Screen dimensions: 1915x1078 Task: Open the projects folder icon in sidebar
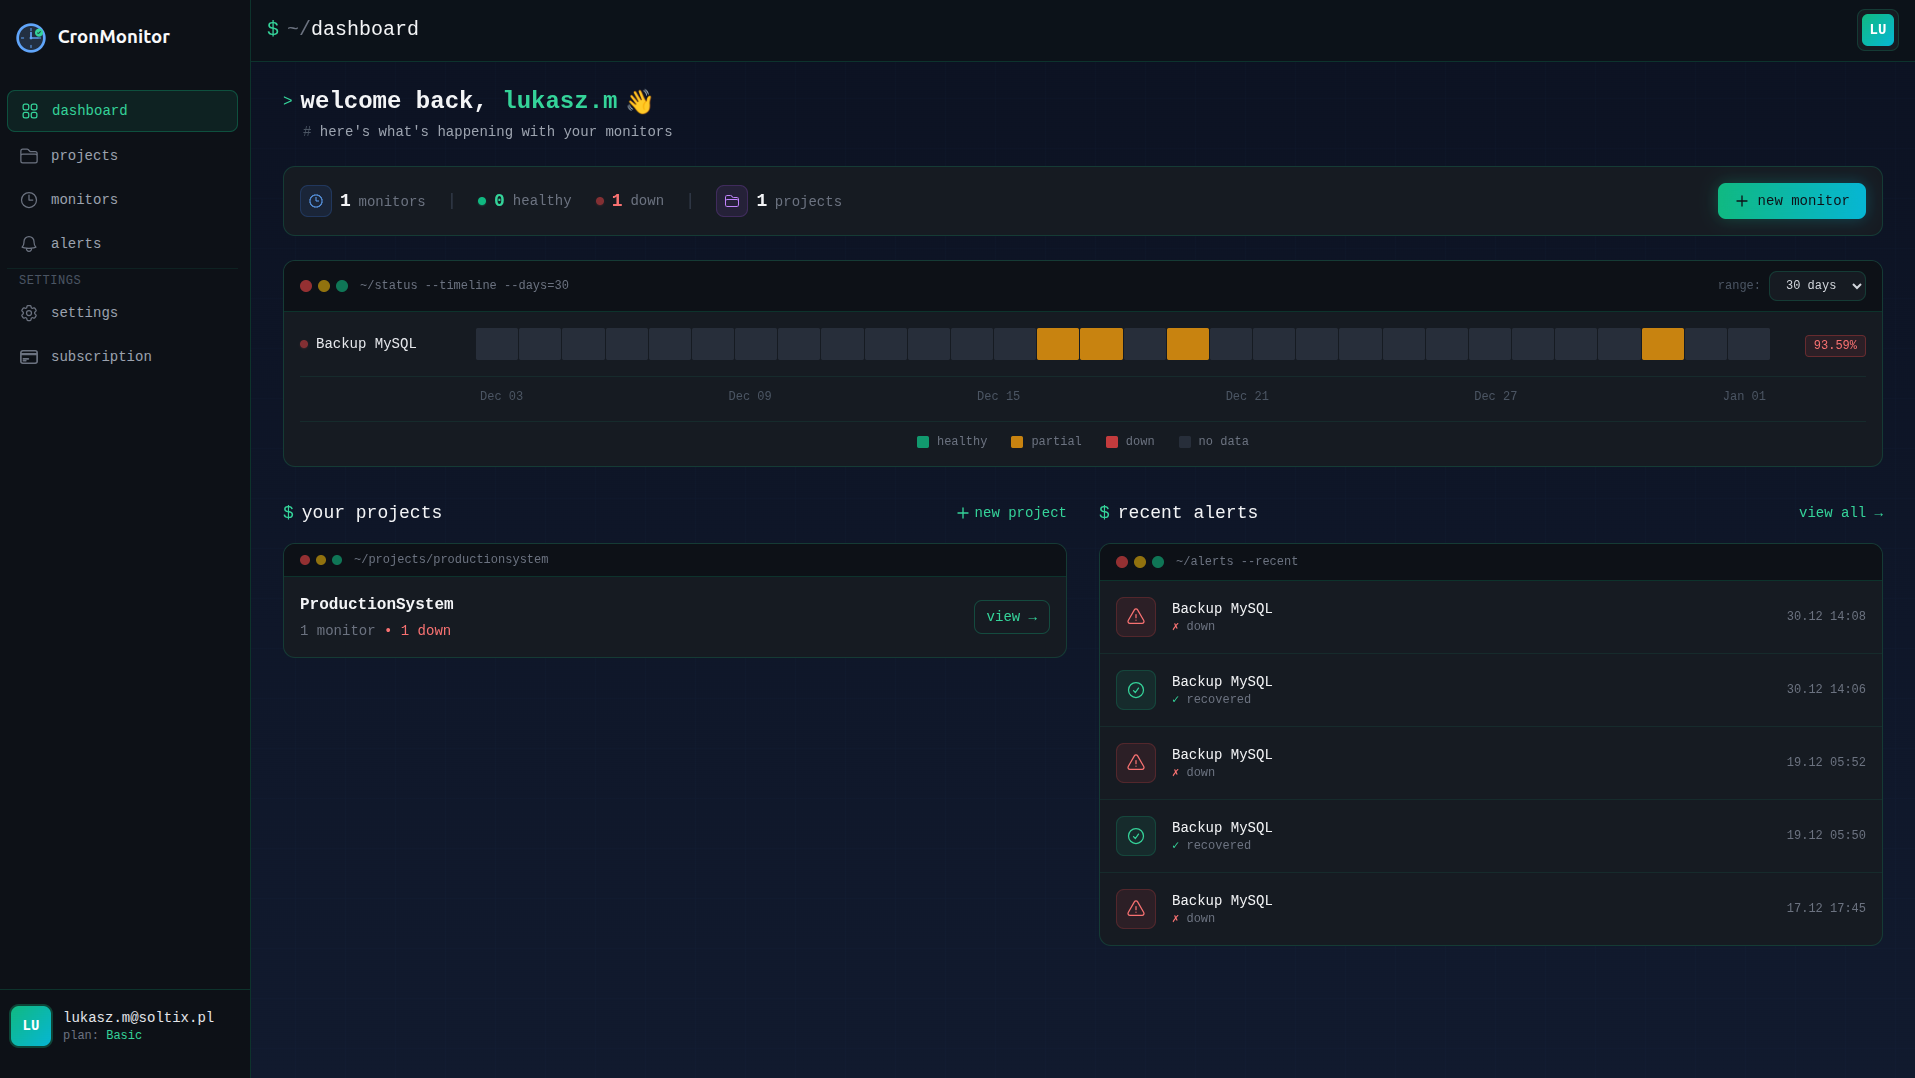(30, 155)
